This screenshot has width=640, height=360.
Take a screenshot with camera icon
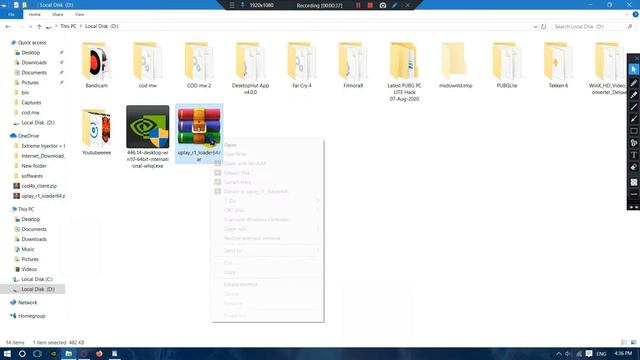[382, 5]
